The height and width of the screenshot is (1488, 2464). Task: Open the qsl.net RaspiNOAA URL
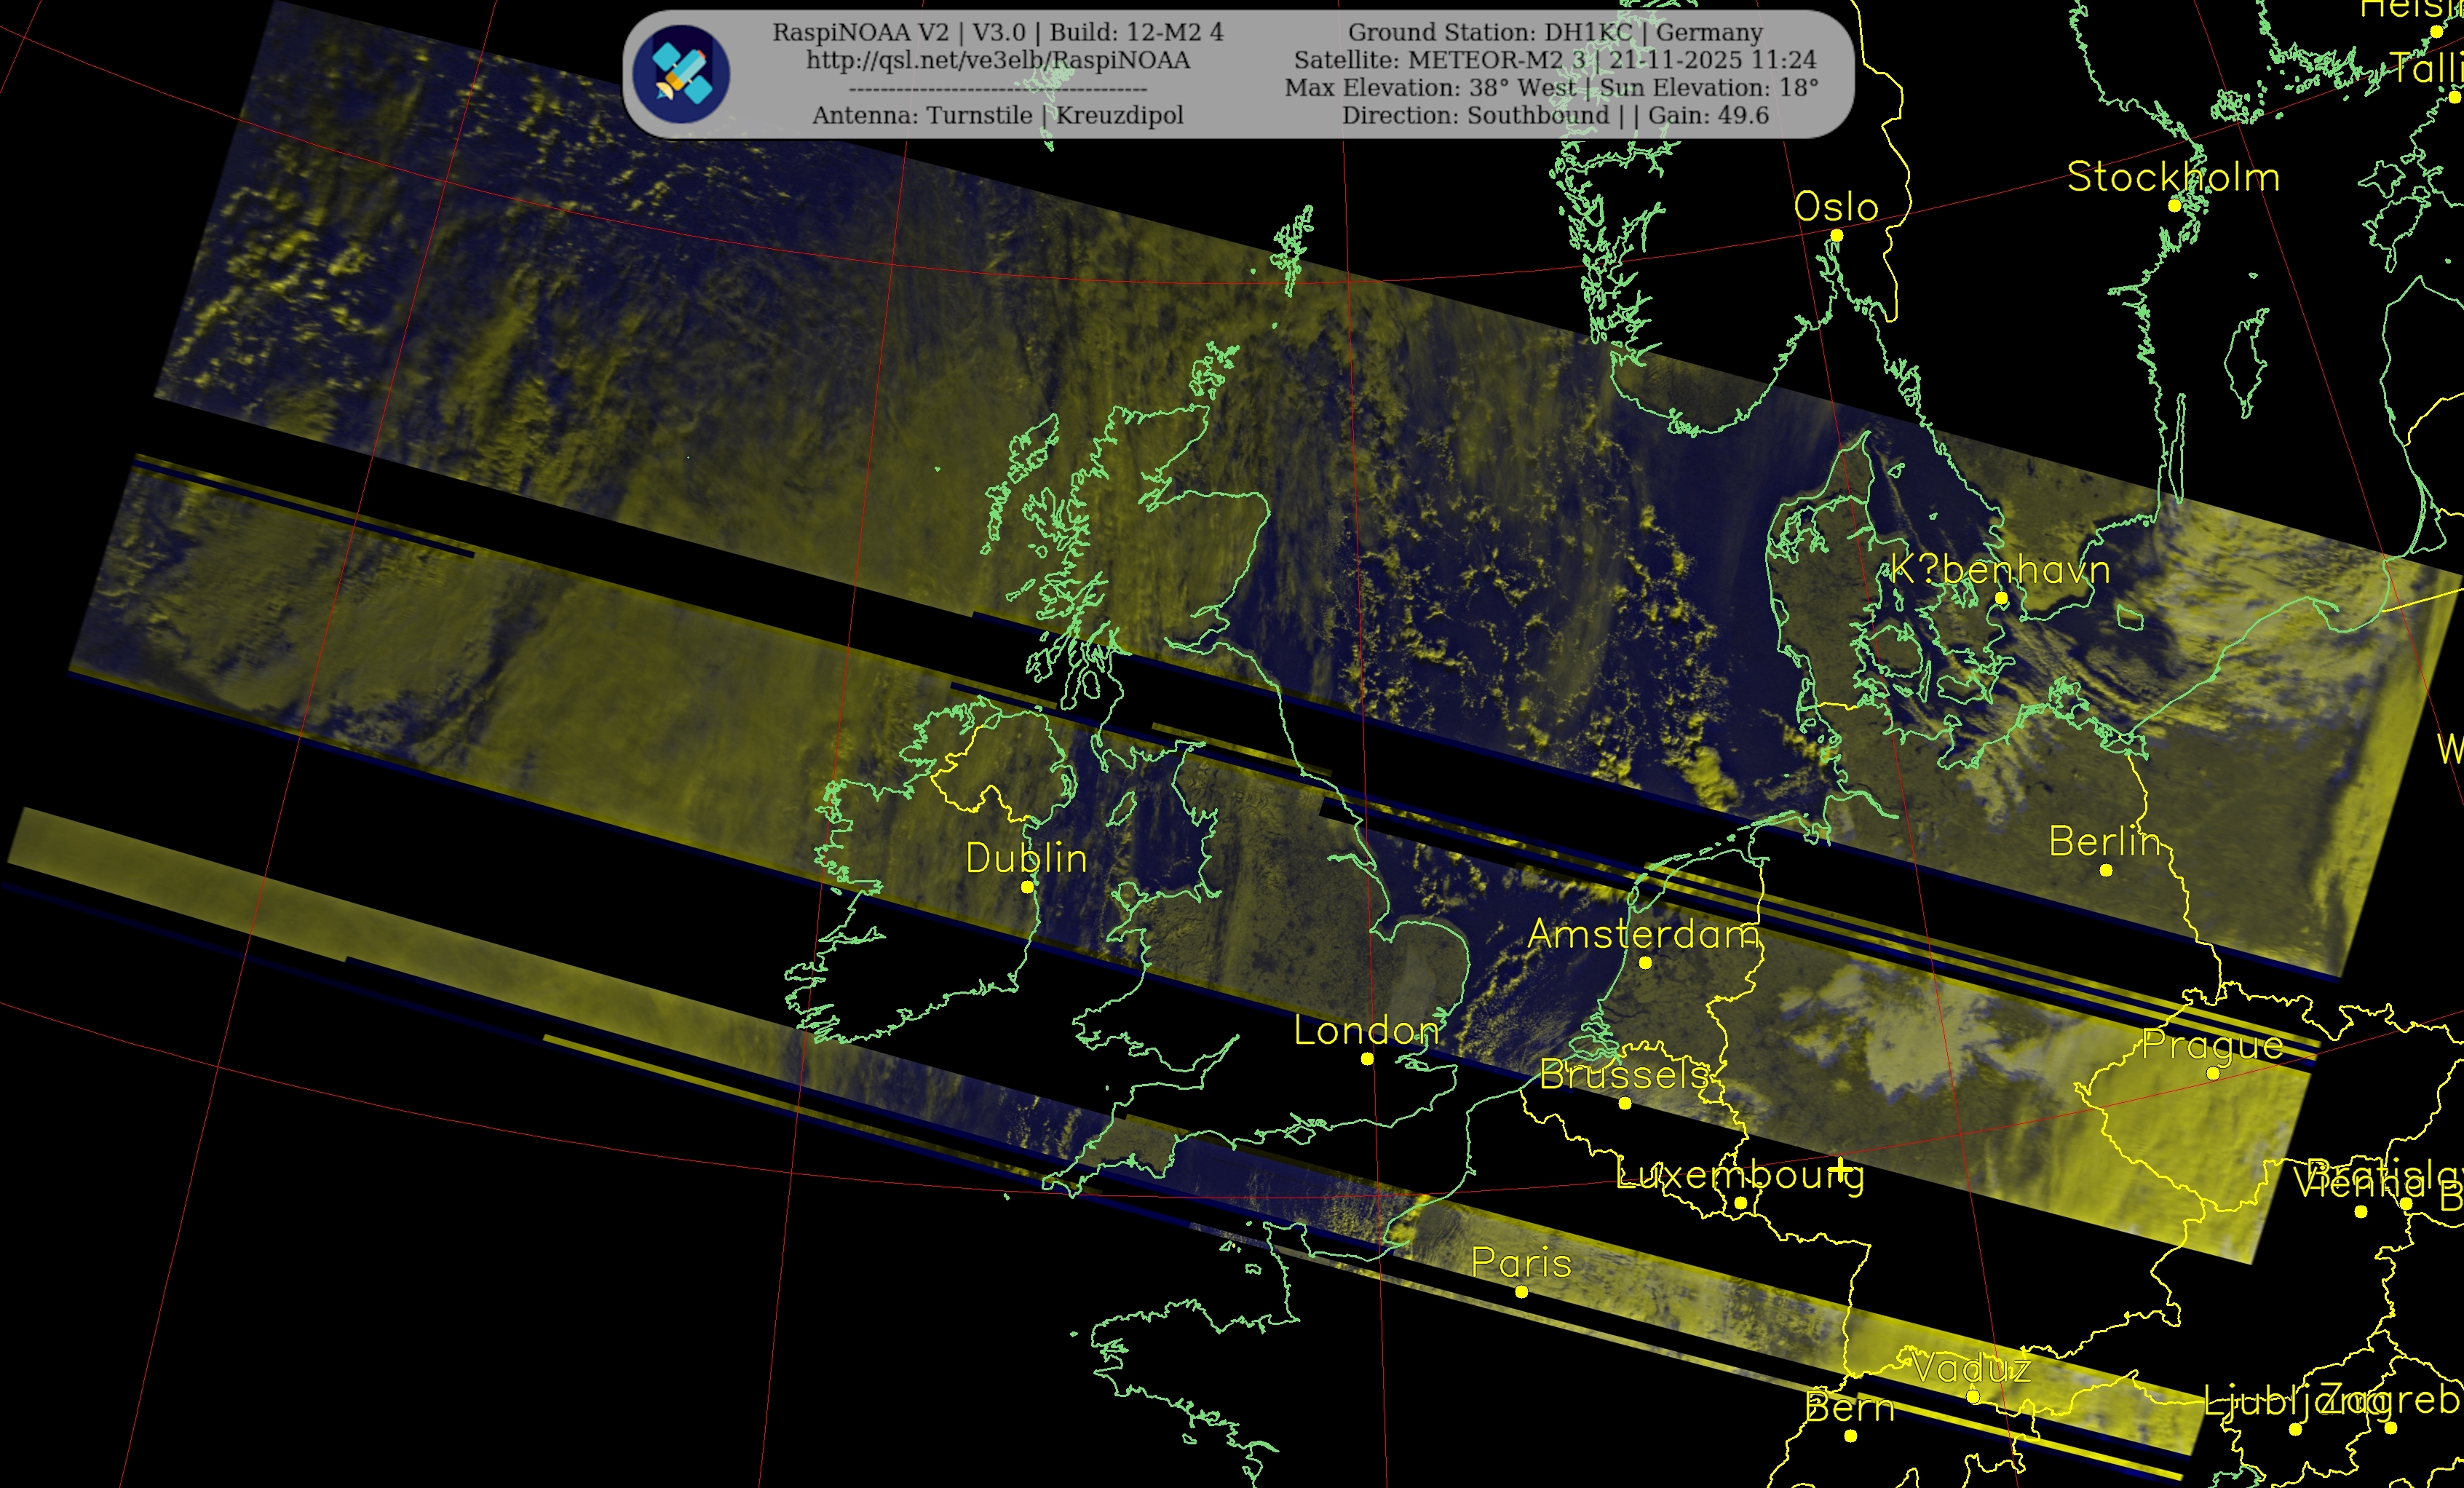point(997,60)
